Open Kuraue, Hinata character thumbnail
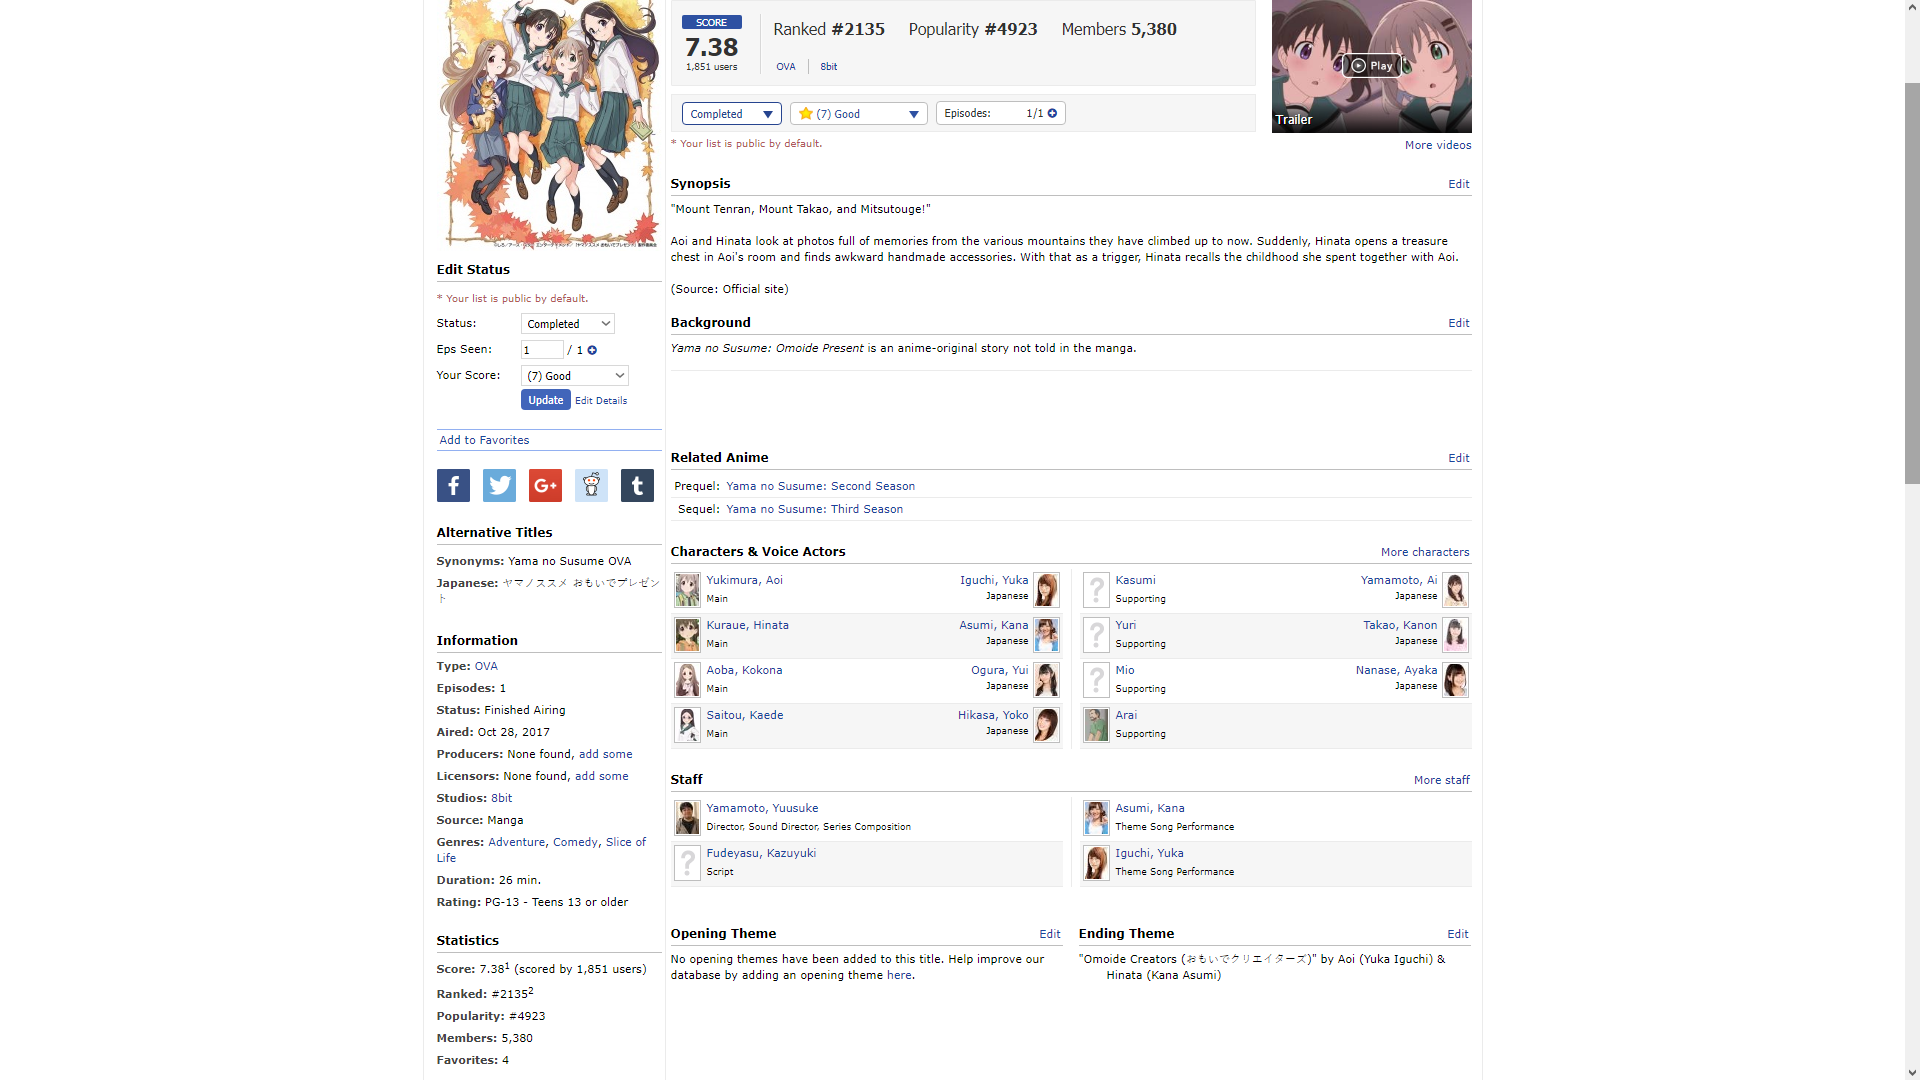The width and height of the screenshot is (1920, 1080). point(687,635)
